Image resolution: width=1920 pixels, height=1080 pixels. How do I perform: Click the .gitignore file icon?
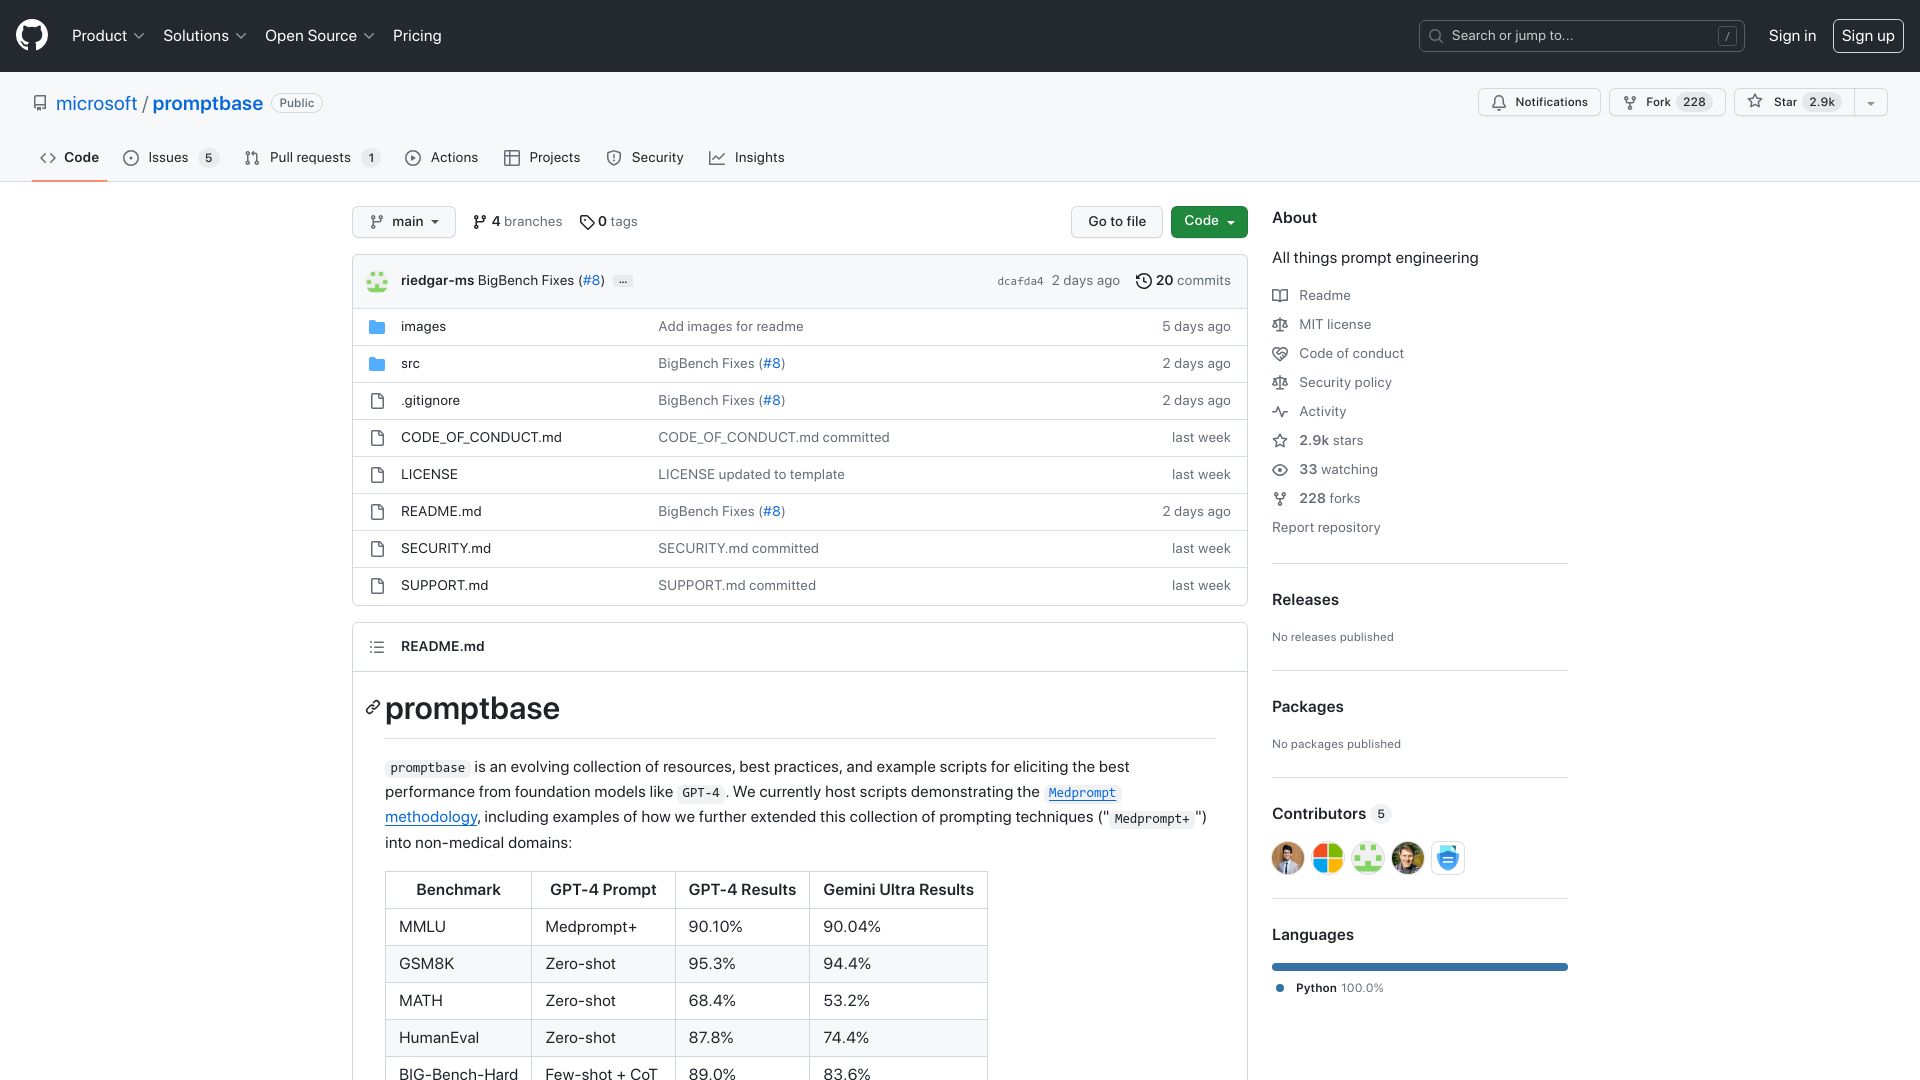[377, 401]
